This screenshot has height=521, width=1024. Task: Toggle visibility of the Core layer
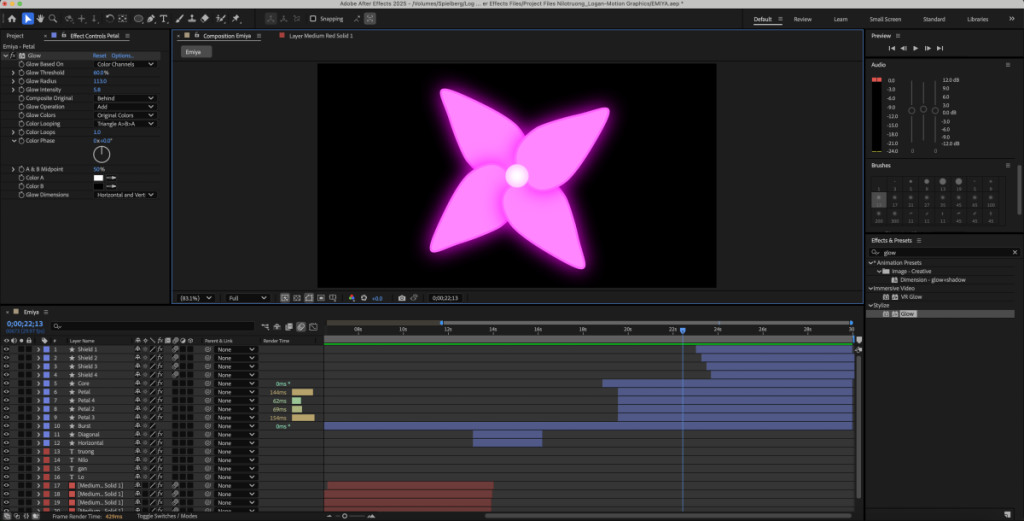pyautogui.click(x=6, y=383)
